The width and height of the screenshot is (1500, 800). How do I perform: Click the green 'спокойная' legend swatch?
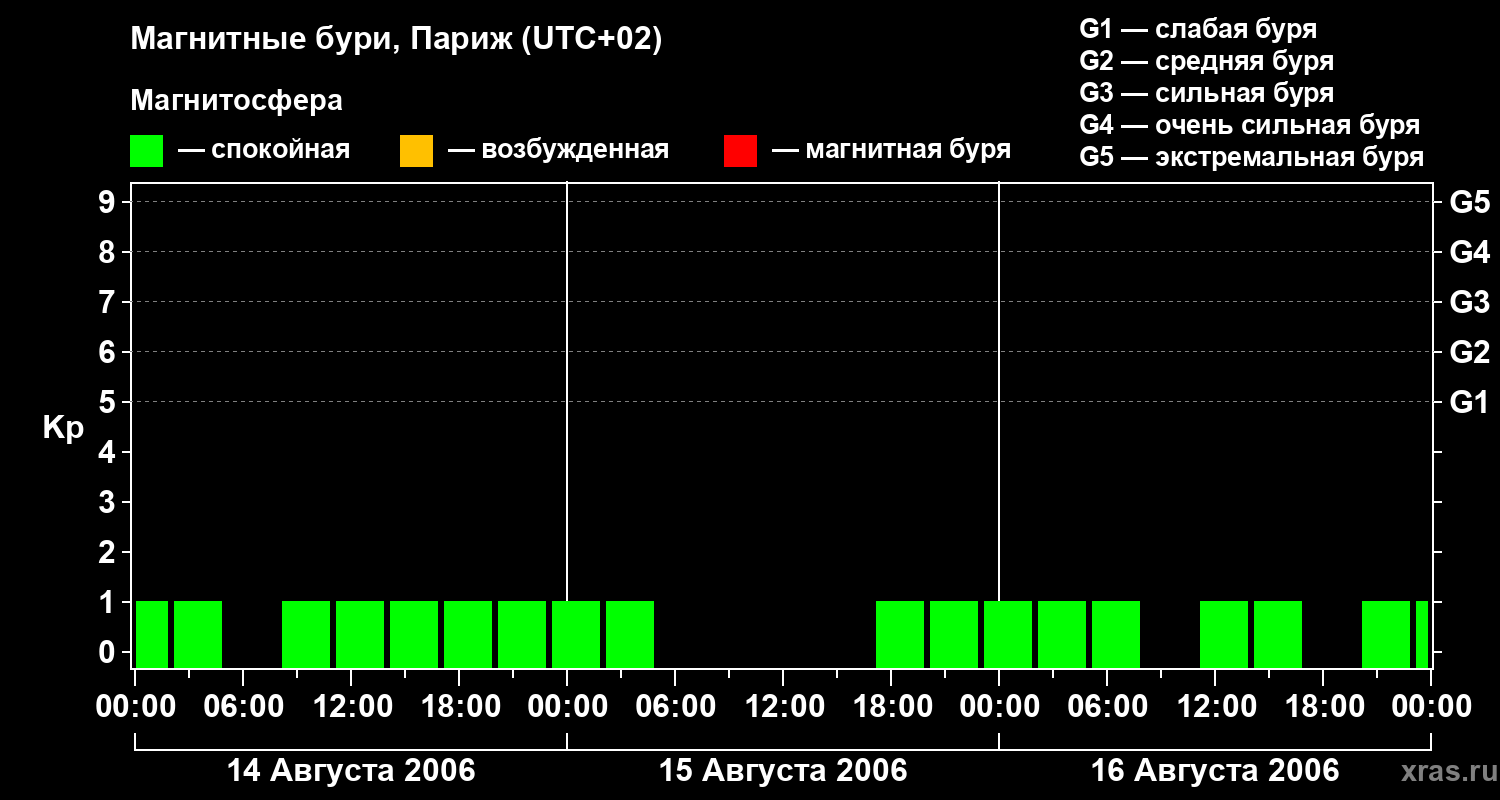[x=146, y=151]
